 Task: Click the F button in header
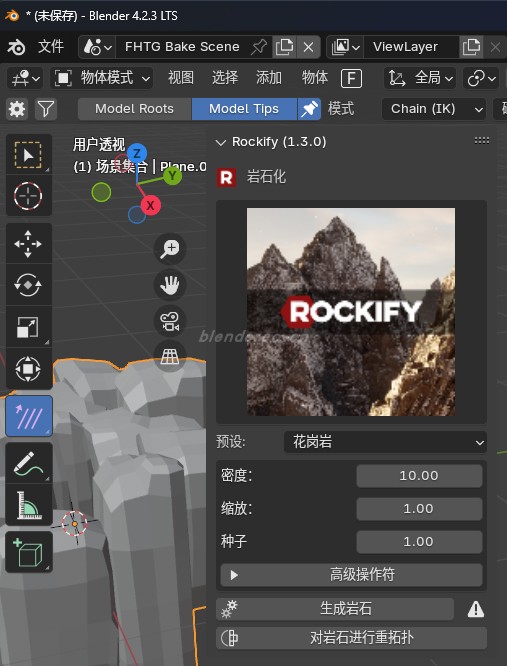352,78
